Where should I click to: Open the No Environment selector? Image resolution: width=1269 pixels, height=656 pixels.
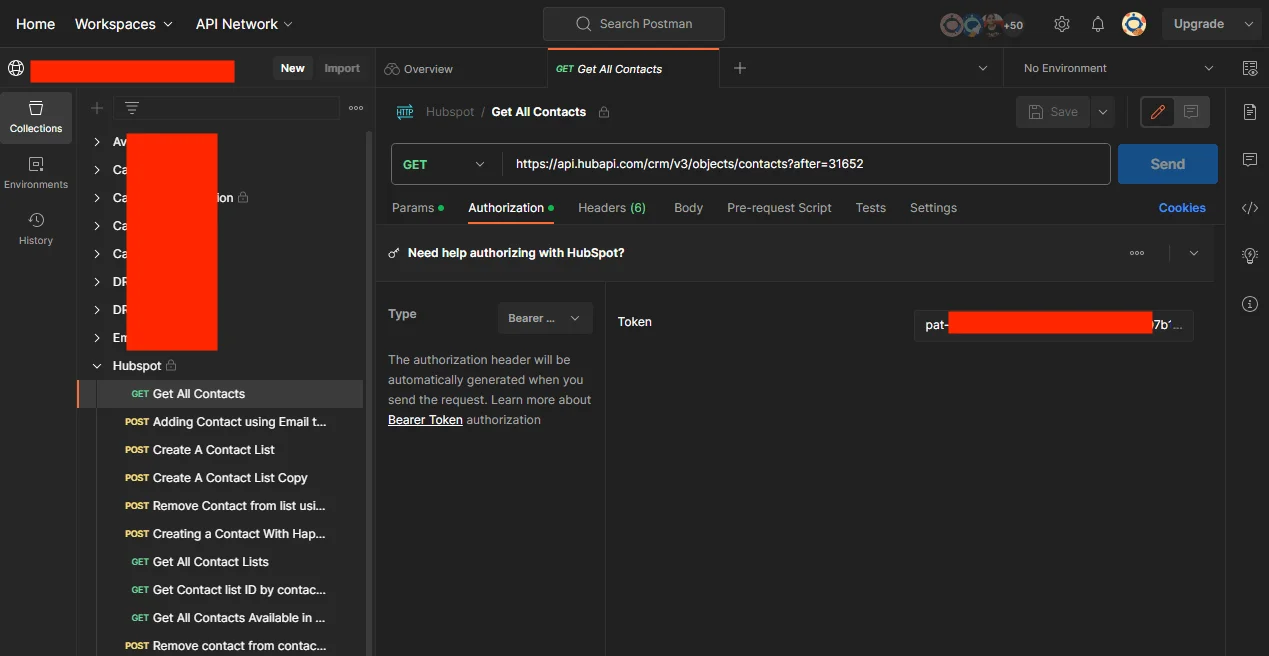(1117, 68)
